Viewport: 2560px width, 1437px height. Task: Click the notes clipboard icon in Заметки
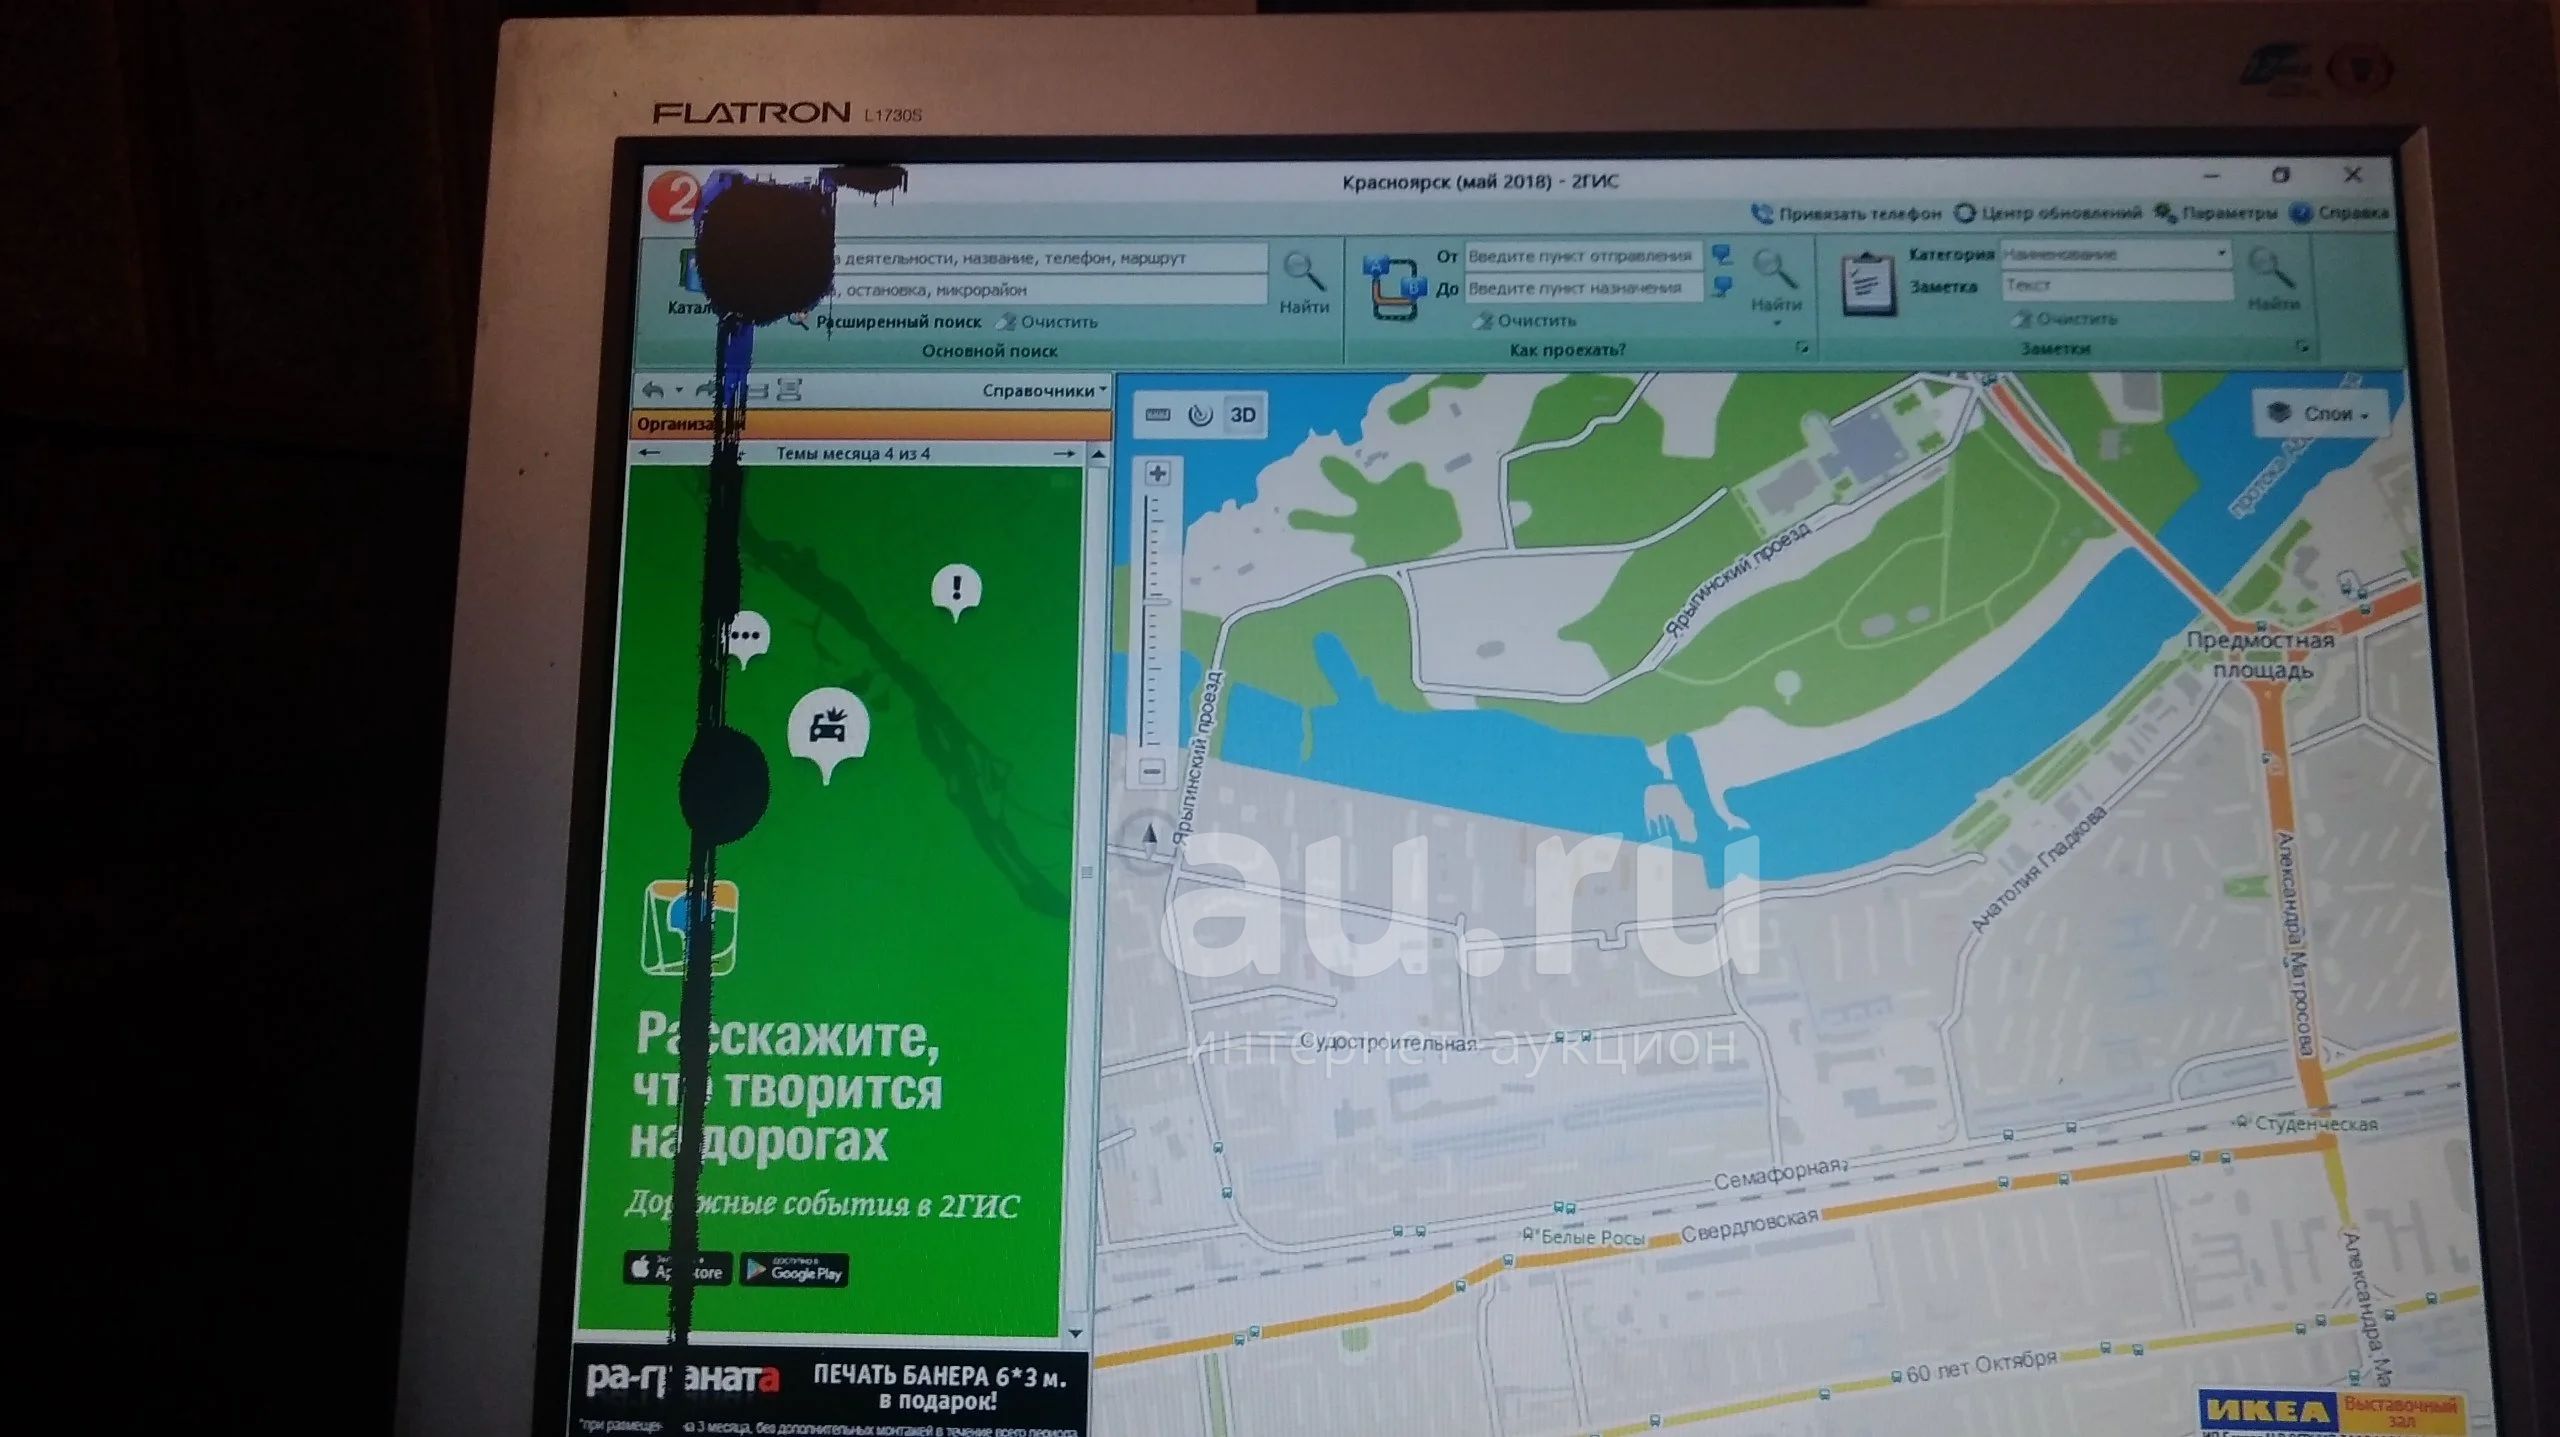(x=1868, y=285)
